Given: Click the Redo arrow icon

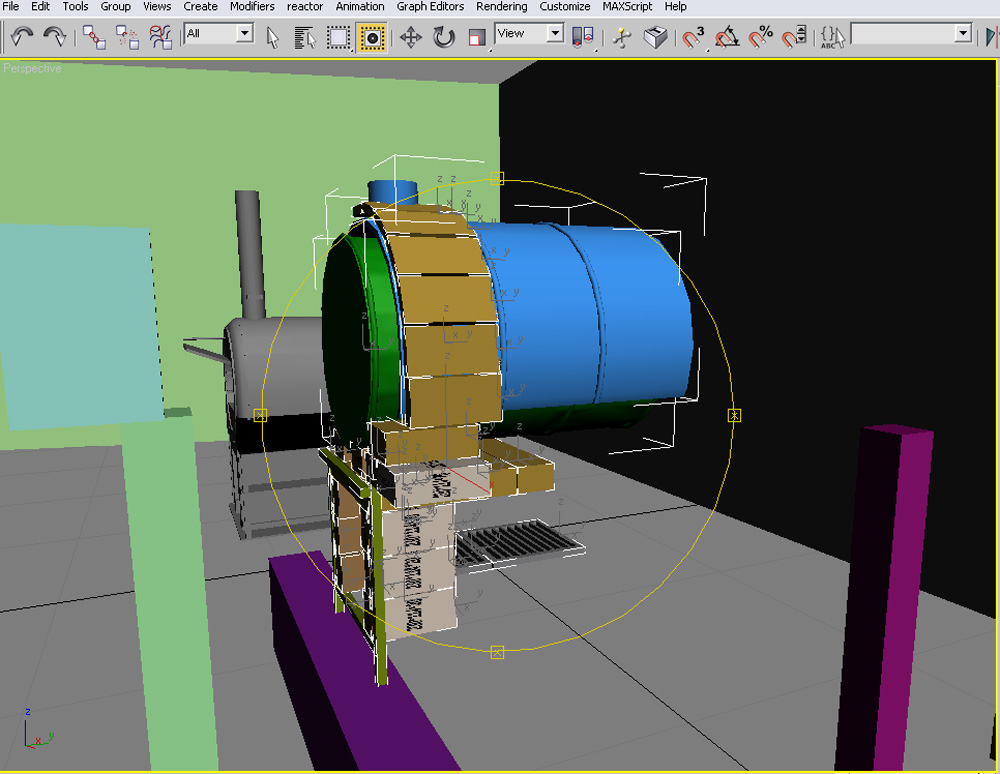Looking at the screenshot, I should point(55,37).
